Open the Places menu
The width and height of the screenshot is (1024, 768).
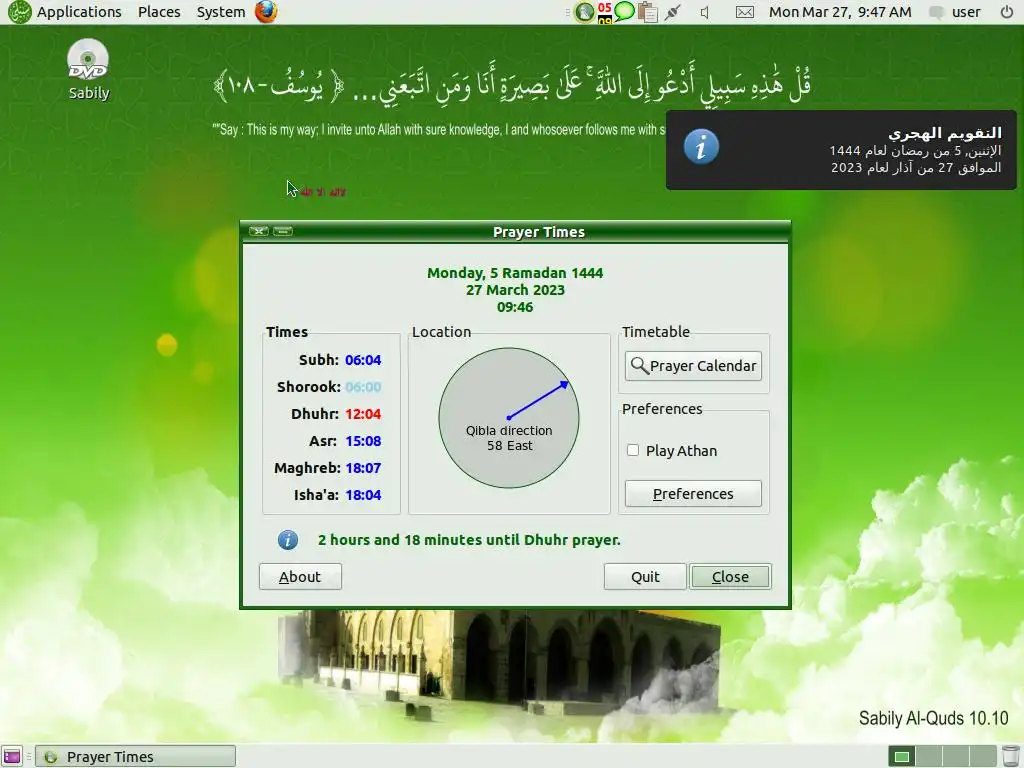tap(159, 12)
